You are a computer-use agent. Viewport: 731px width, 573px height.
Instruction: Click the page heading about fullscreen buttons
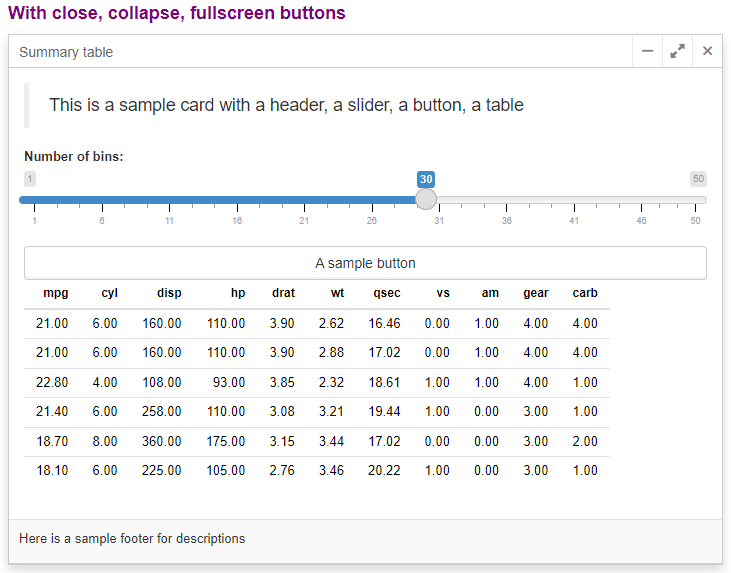[177, 13]
